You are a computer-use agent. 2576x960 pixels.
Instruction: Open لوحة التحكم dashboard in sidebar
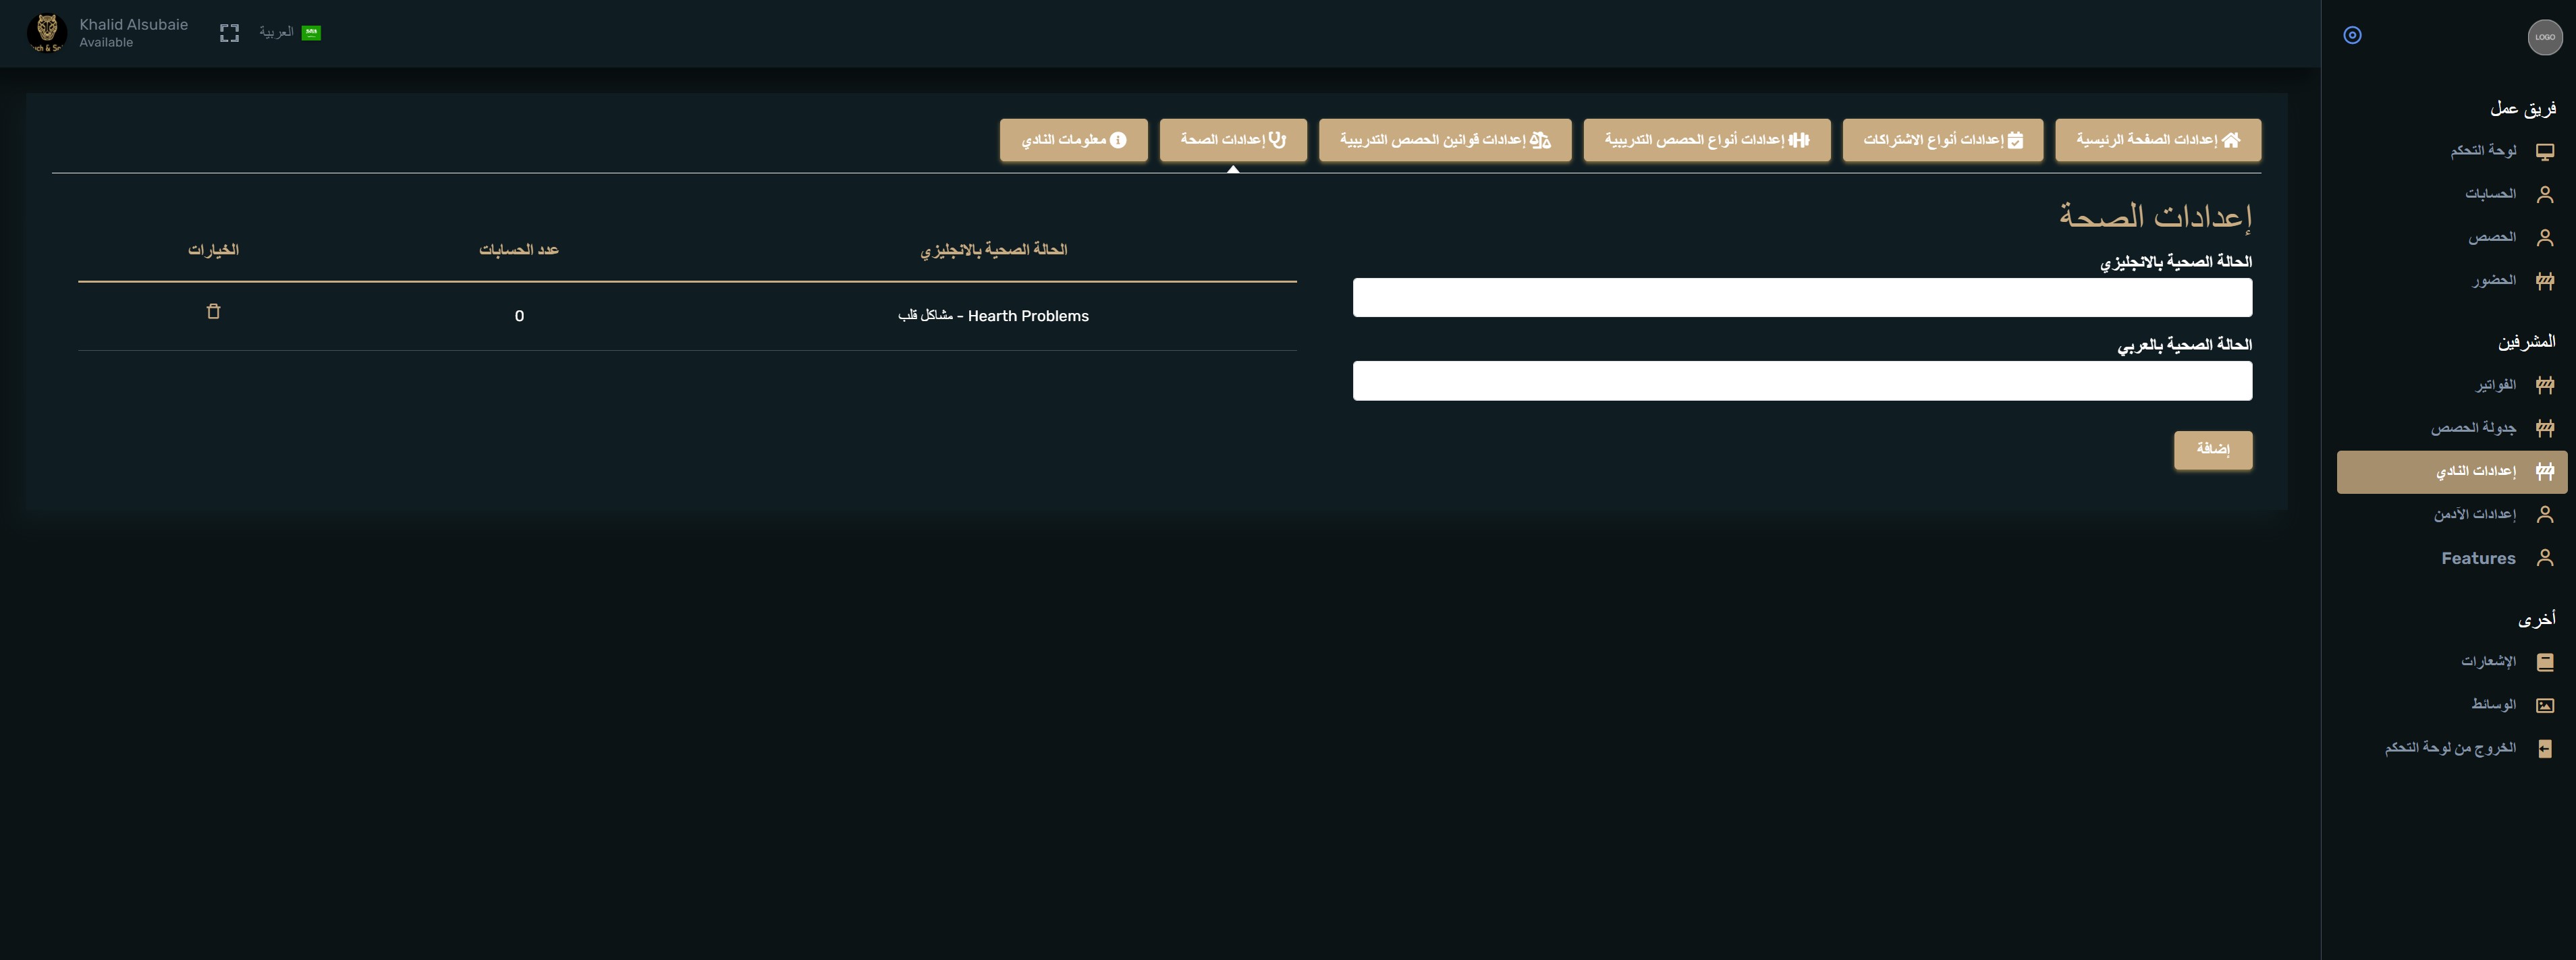point(2482,151)
